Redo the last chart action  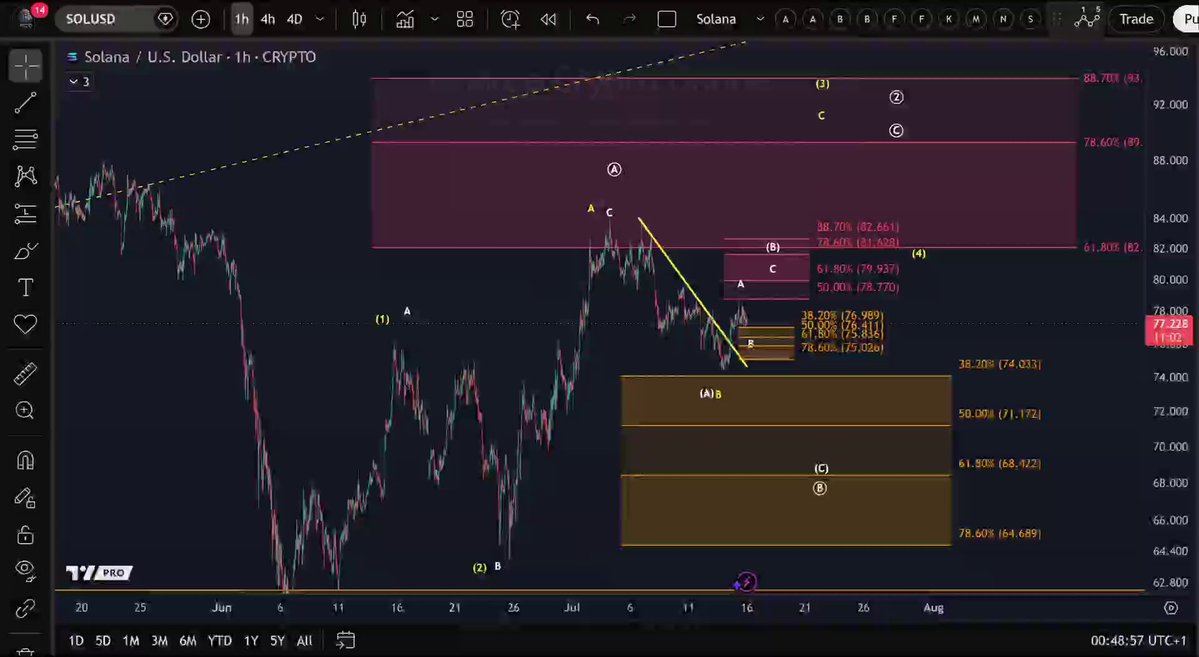point(629,19)
